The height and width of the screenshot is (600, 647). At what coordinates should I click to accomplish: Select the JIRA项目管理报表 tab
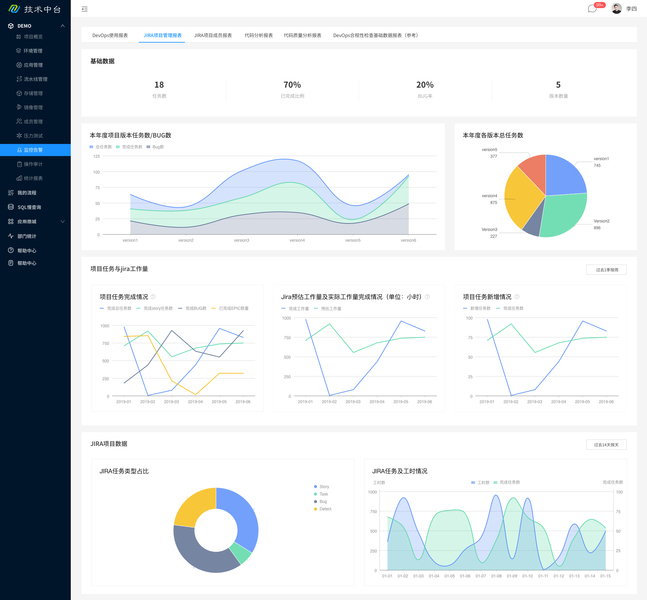pos(162,35)
